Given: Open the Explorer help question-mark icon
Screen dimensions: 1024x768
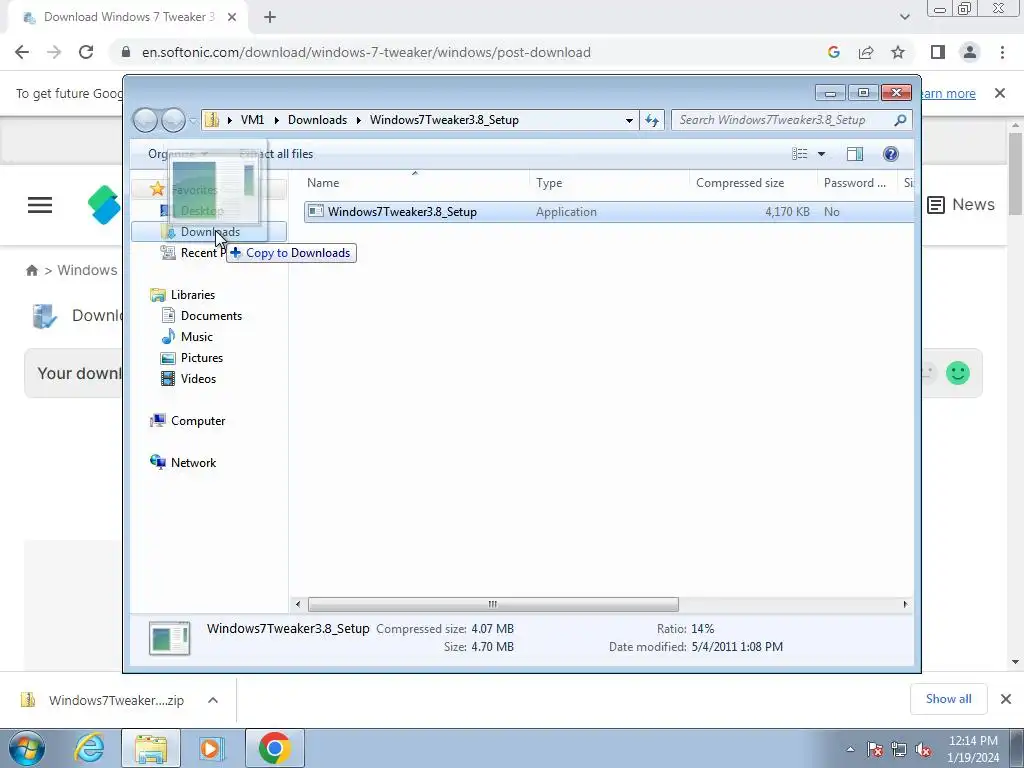Looking at the screenshot, I should tap(890, 154).
